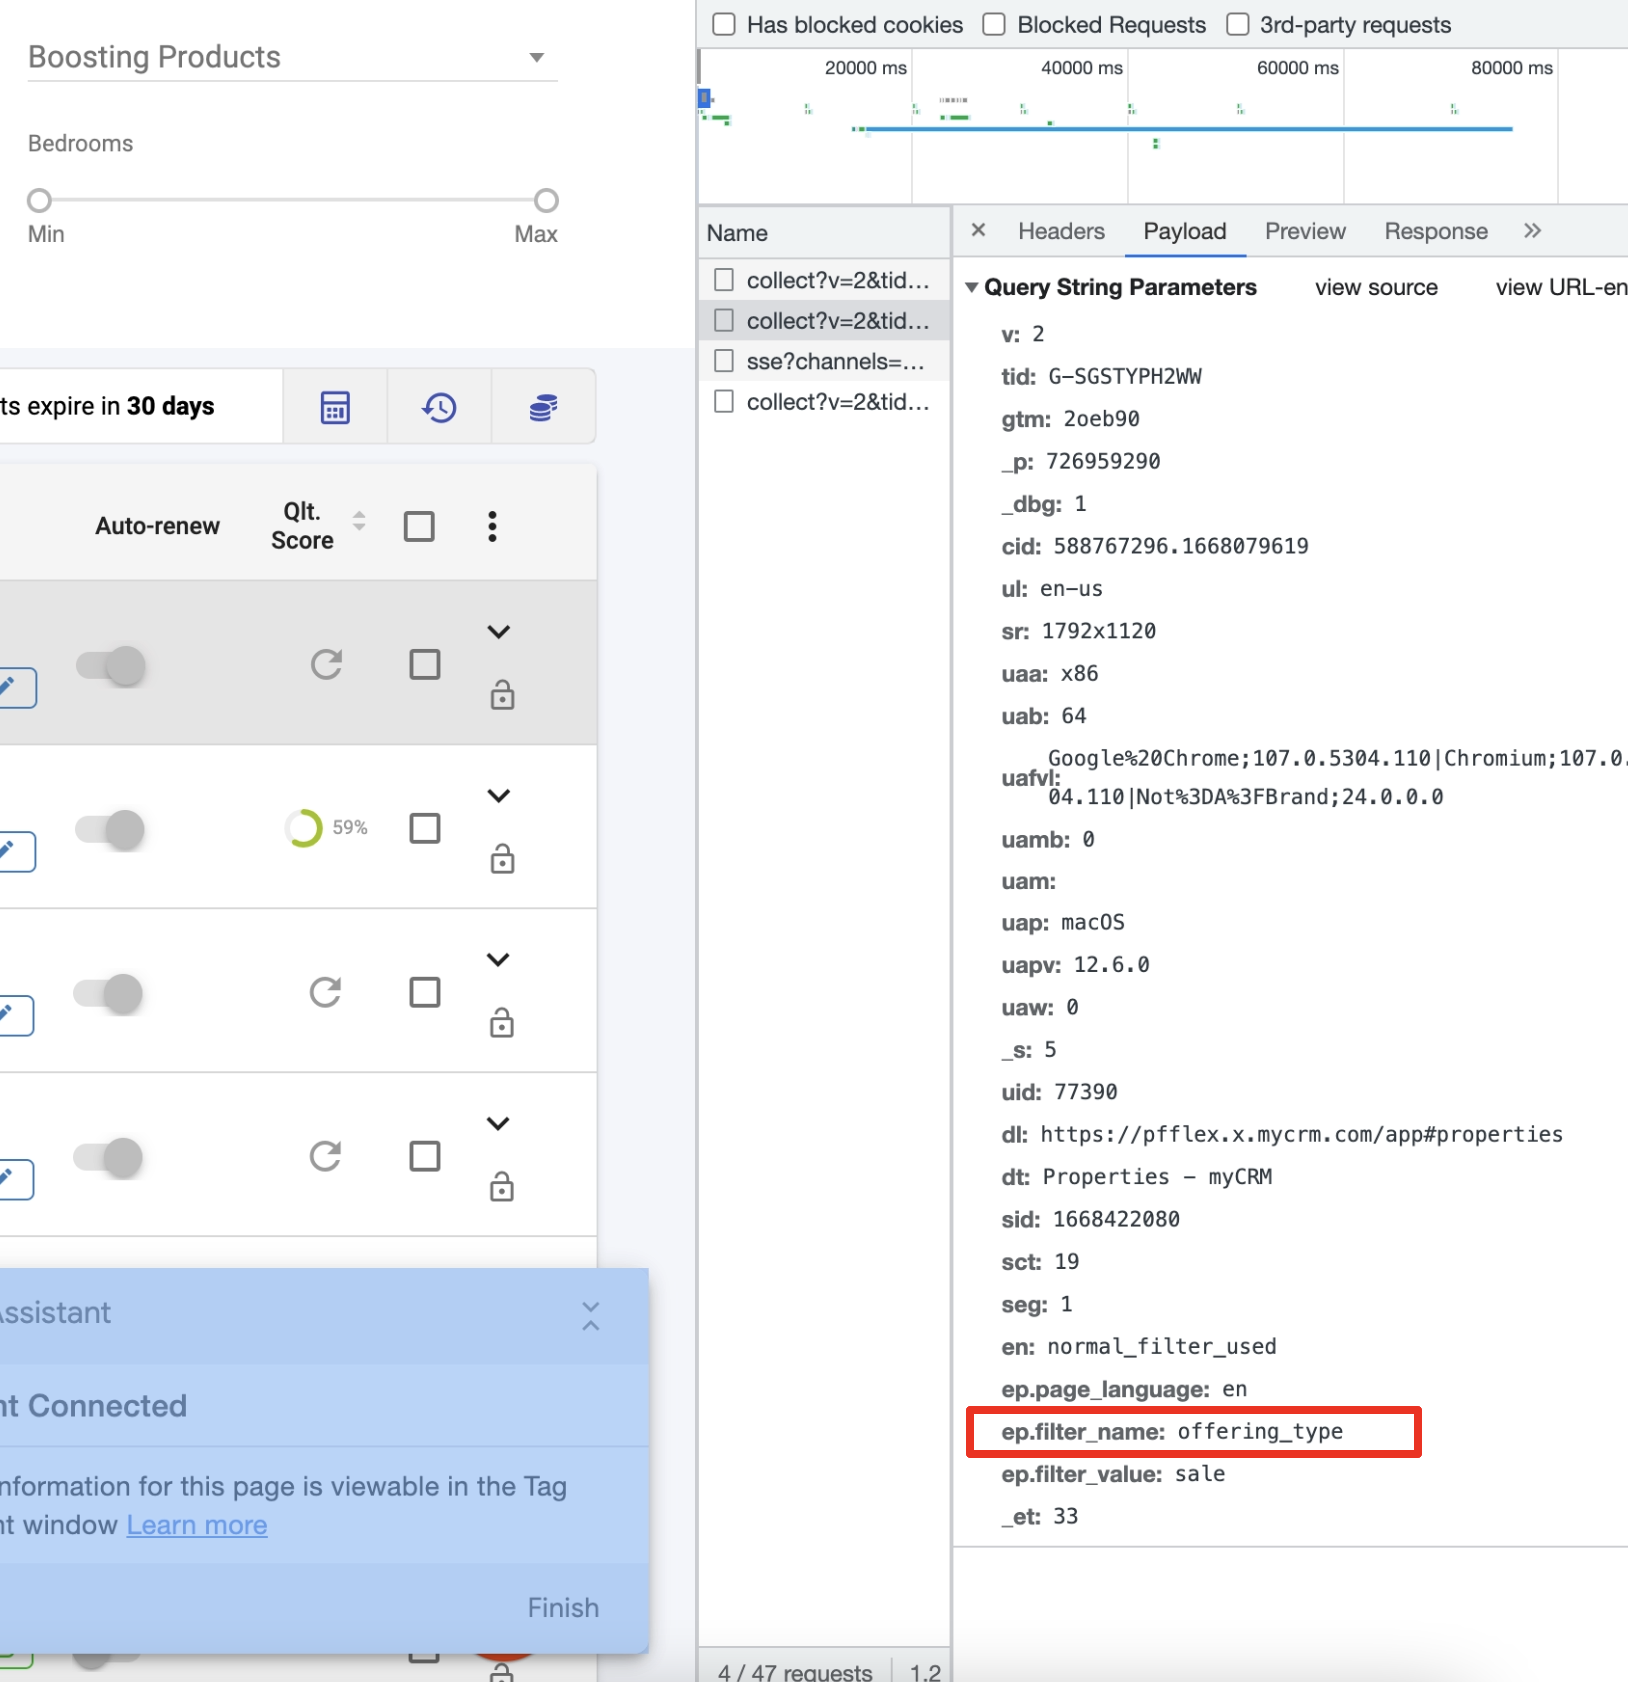1628x1682 pixels.
Task: Expand the third property row chevron
Action: pos(498,959)
